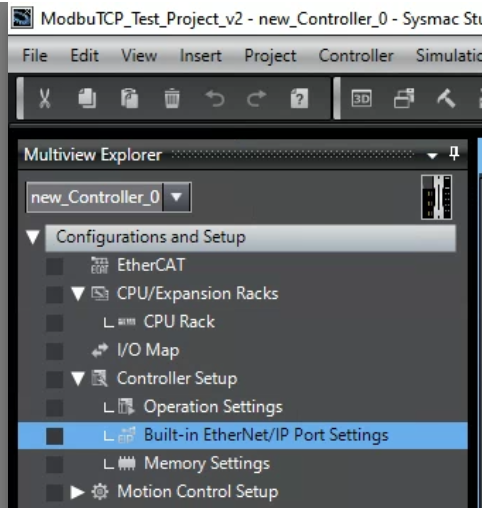Click the I/O Map arrows icon

click(x=100, y=350)
